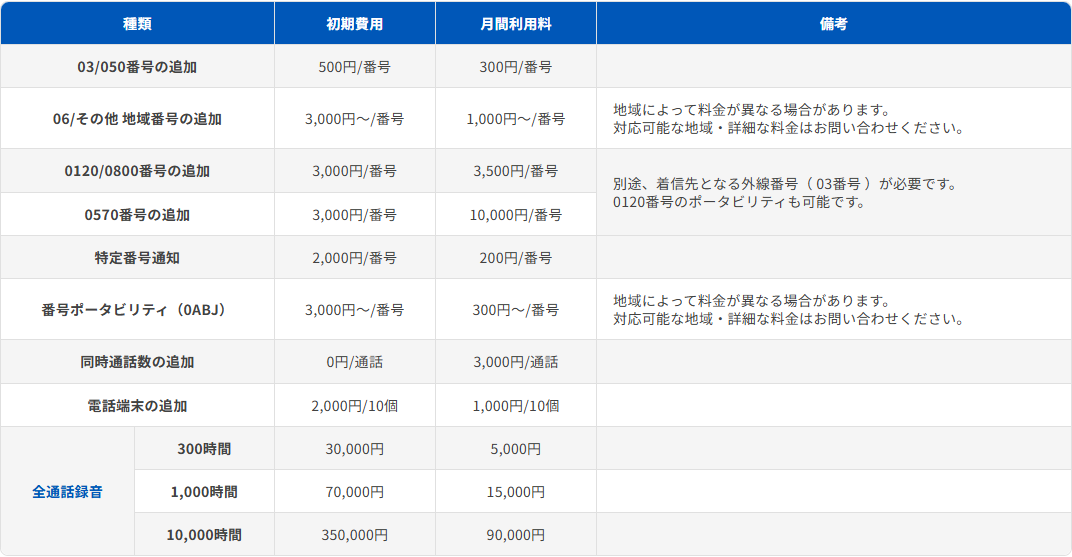The height and width of the screenshot is (557, 1072).
Task: Click the 10,000円/番号 monthly fee cell
Action: (x=515, y=215)
